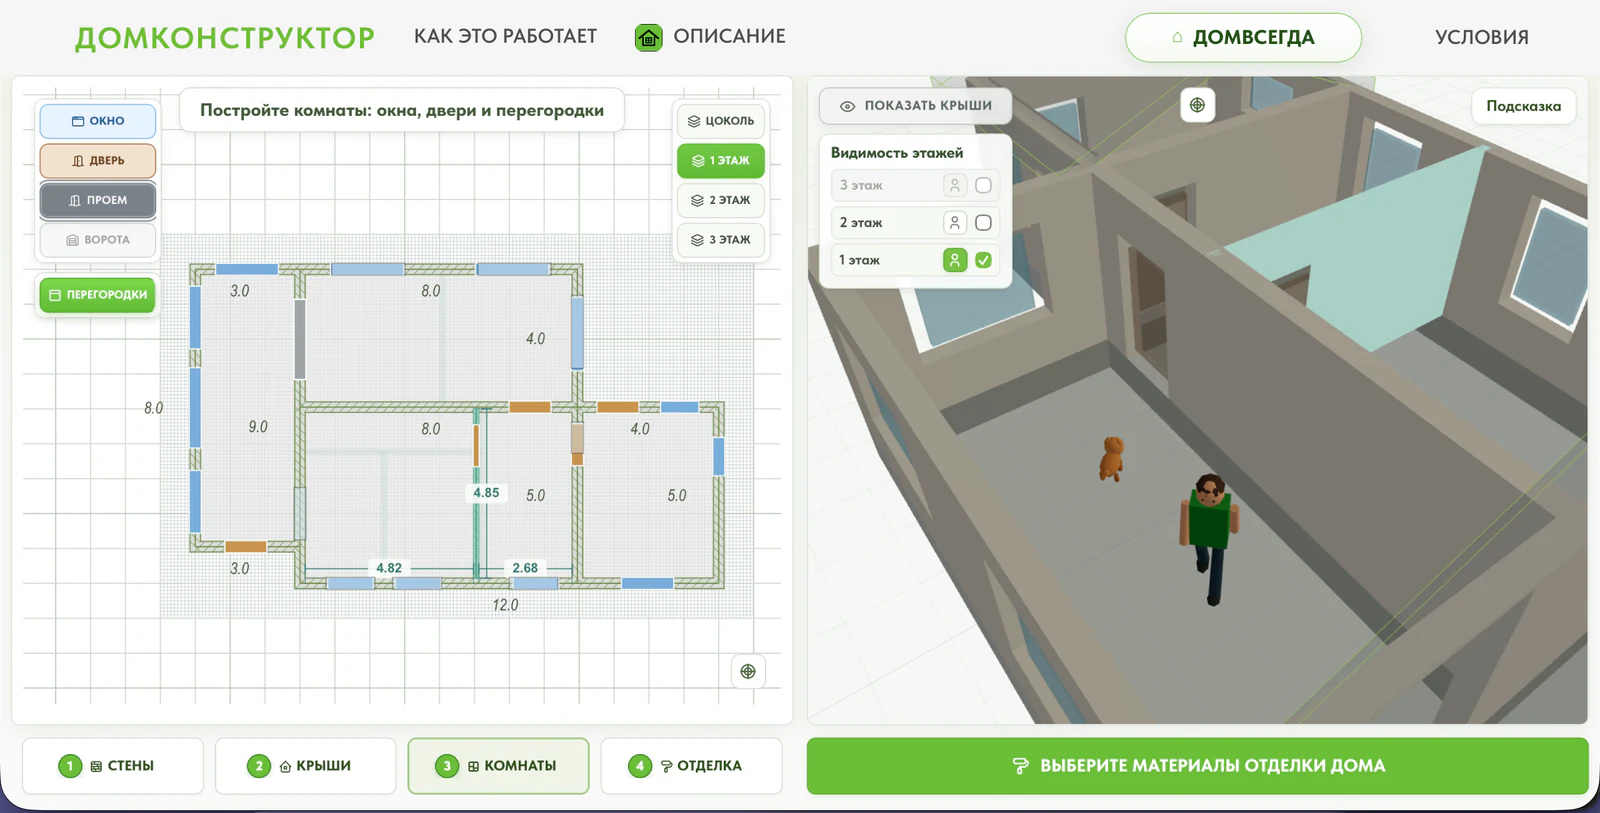Toggle person icon for 2 этаж
Screen dimensions: 1600x813
pyautogui.click(x=955, y=223)
